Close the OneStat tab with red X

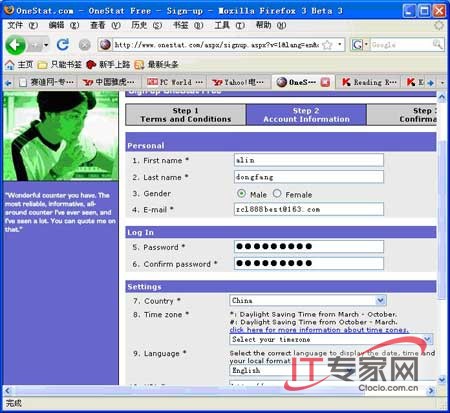(325, 82)
